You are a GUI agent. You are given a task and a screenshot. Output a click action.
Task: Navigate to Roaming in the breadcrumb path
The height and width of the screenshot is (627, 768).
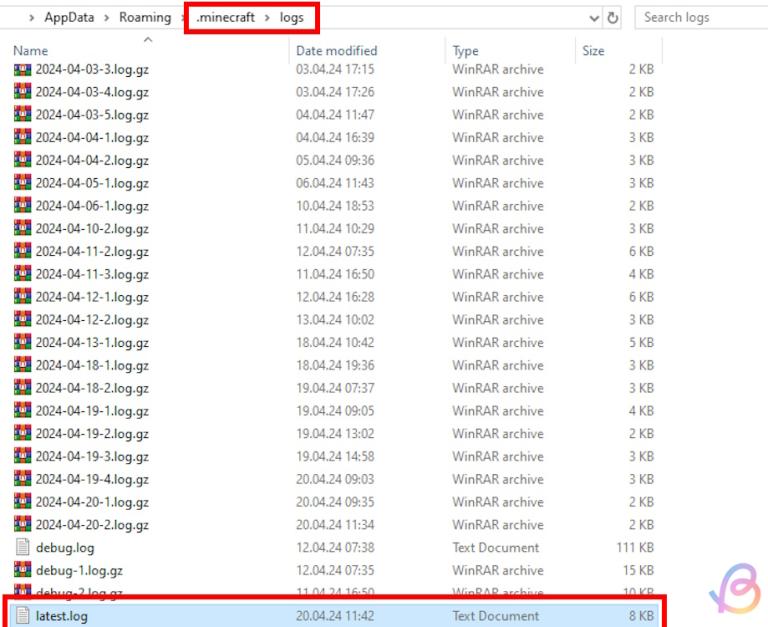tap(143, 18)
